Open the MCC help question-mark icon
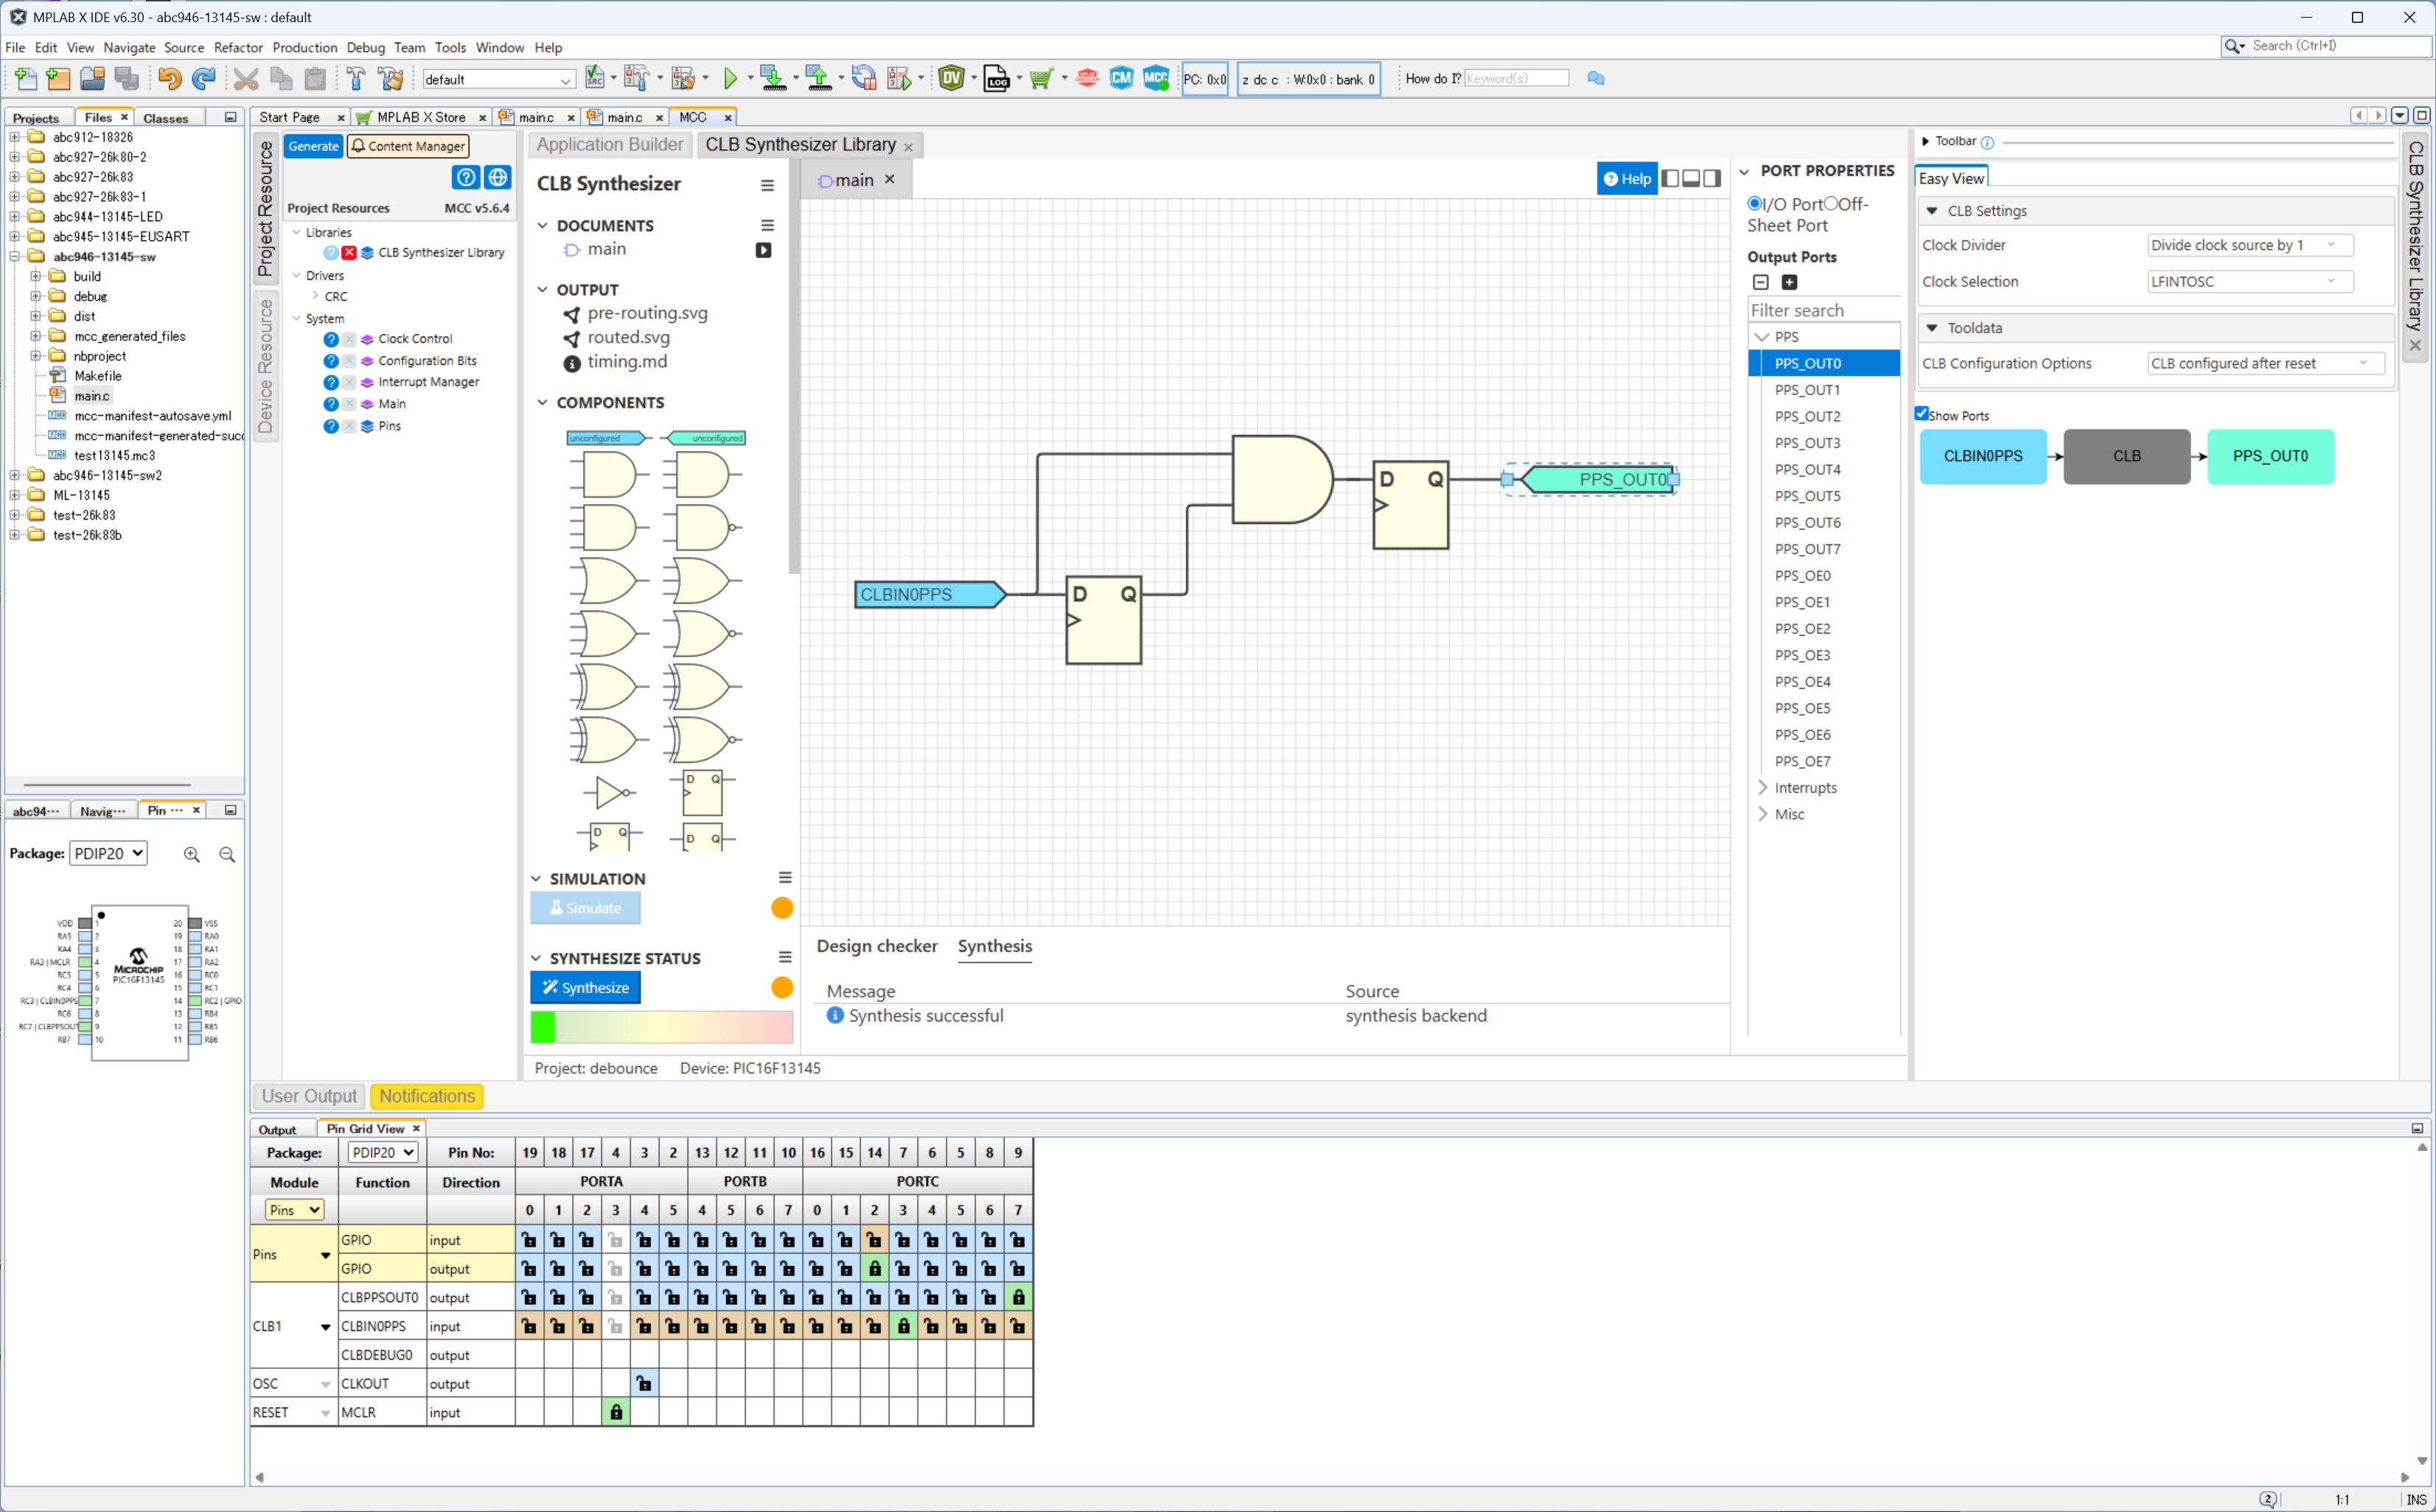The width and height of the screenshot is (2436, 1512). 466,178
